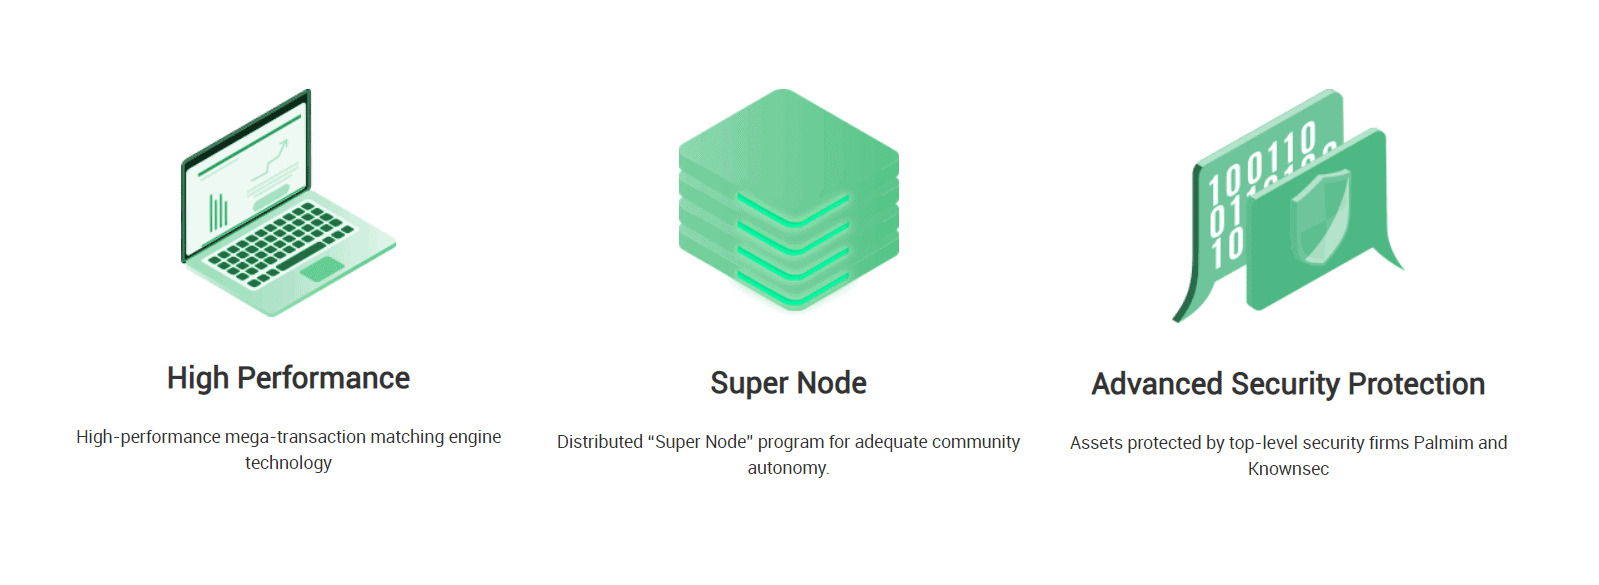Viewport: 1599px width, 585px height.
Task: Click the word "Palmim" in the security description
Action: [1443, 443]
